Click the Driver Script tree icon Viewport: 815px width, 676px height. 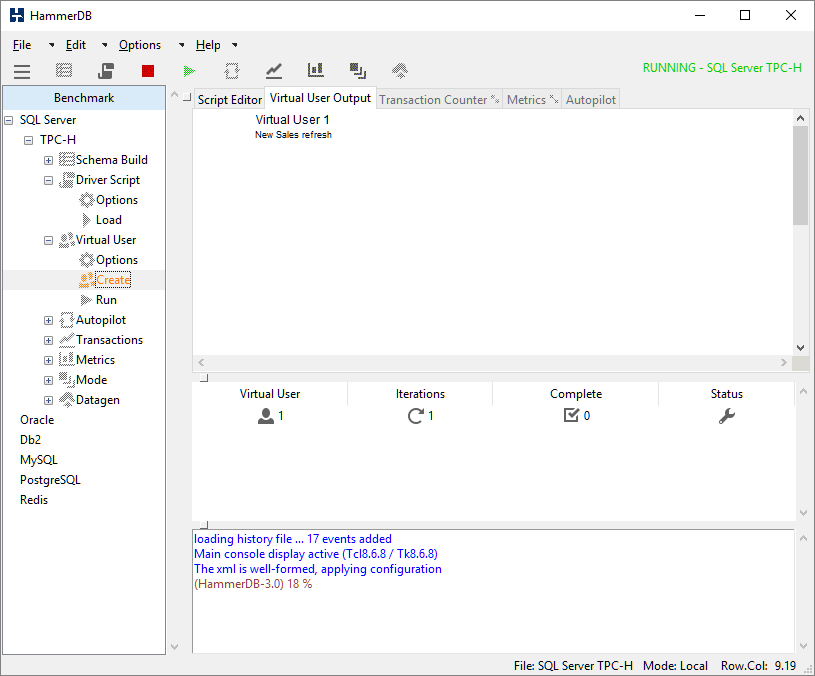point(67,180)
